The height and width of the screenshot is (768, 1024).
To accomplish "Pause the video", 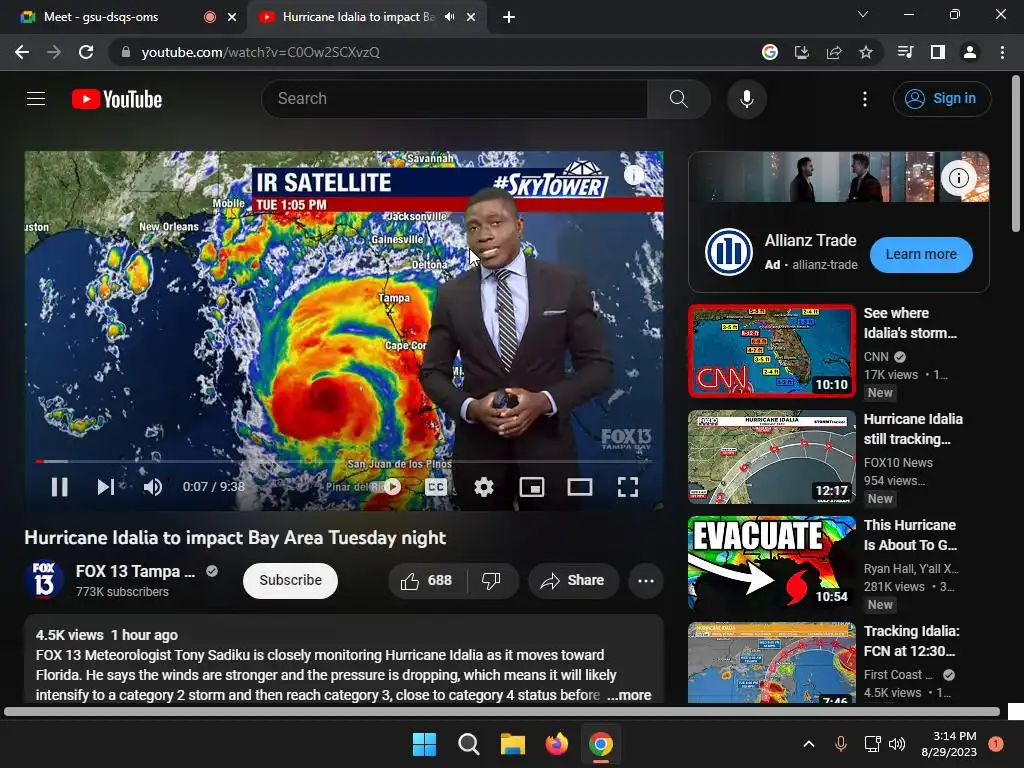I will (x=59, y=487).
